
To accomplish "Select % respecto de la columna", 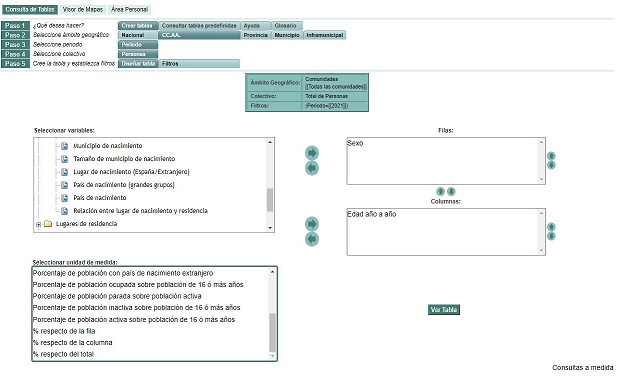I will (73, 343).
